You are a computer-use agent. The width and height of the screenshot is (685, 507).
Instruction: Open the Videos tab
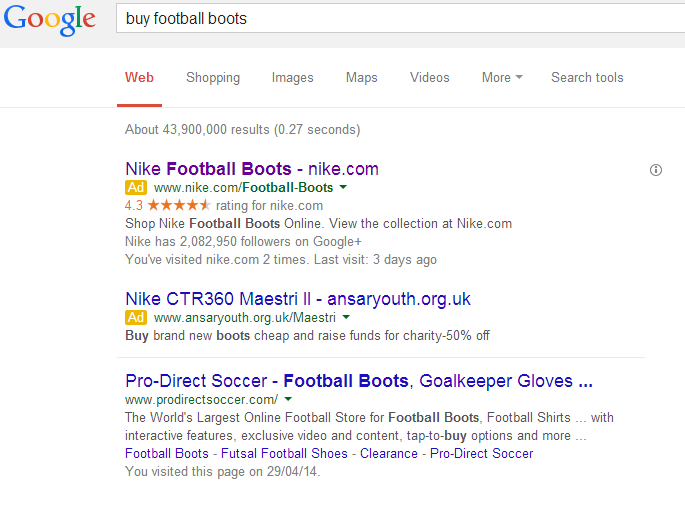(x=430, y=77)
